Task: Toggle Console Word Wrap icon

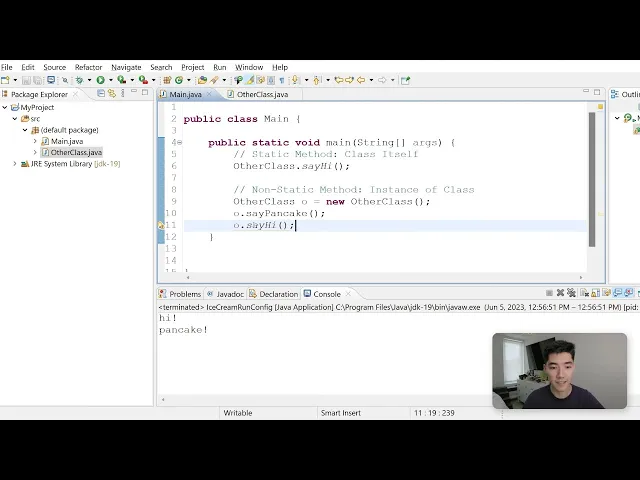Action: click(x=606, y=293)
